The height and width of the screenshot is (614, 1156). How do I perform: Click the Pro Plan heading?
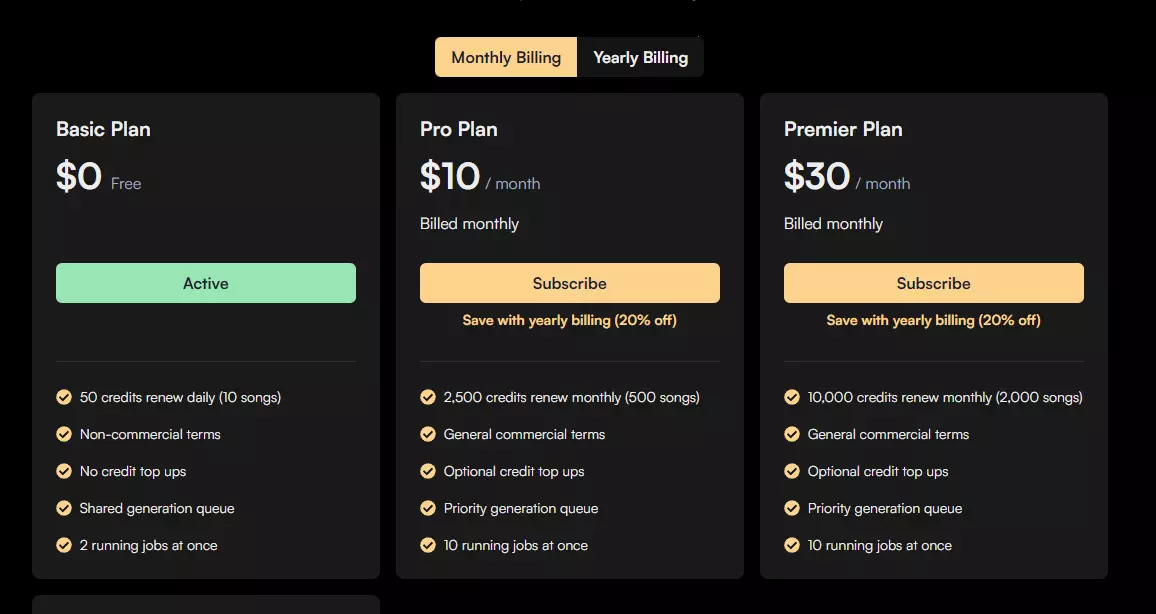point(459,129)
